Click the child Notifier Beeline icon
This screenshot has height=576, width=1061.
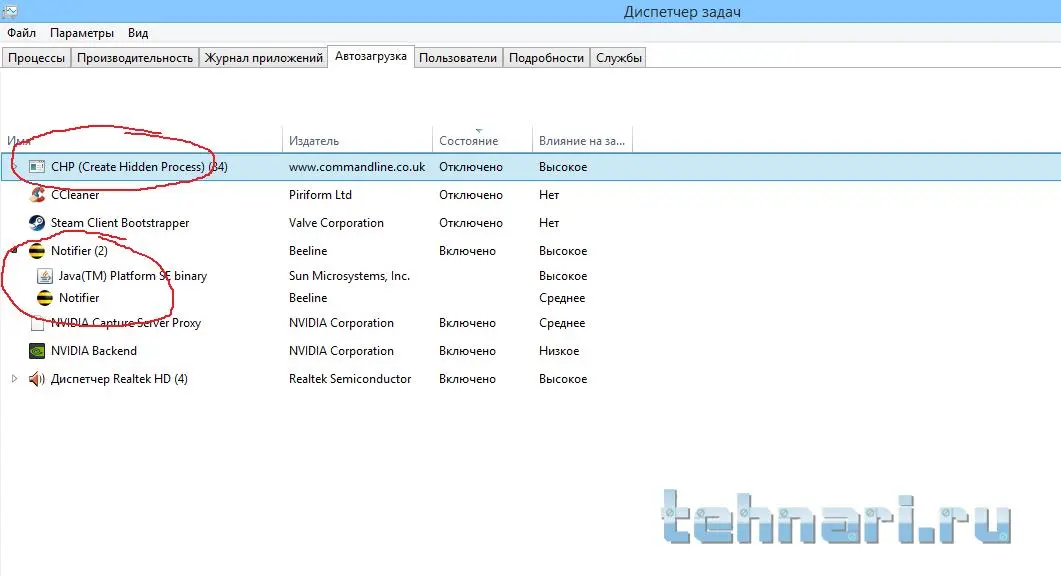pyautogui.click(x=45, y=298)
